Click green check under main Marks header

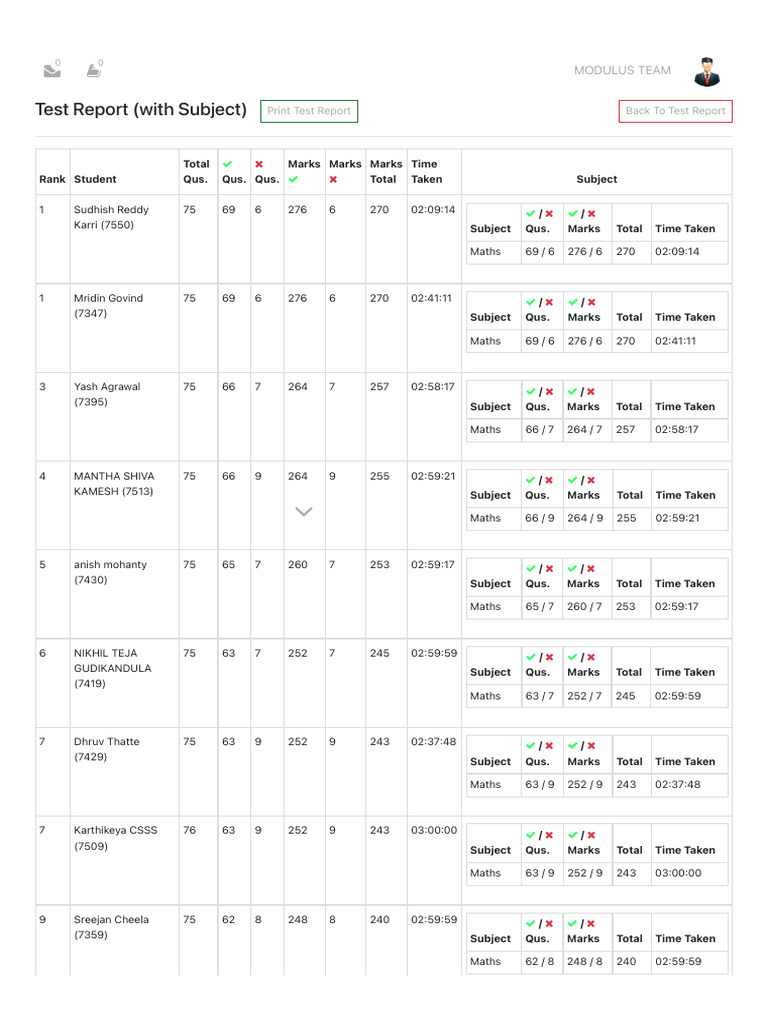point(293,180)
